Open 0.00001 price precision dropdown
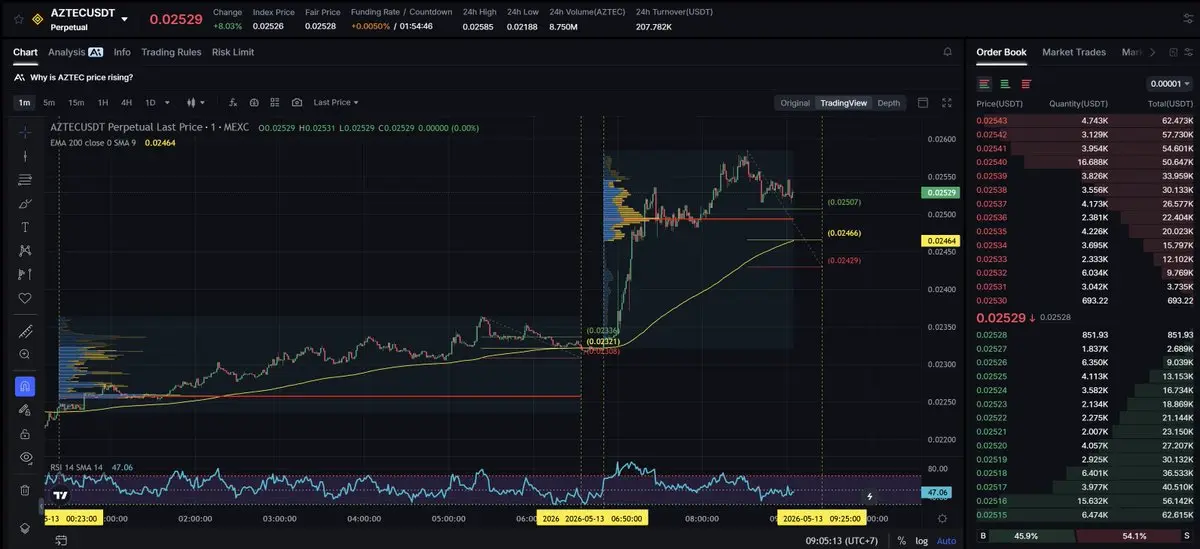The image size is (1200, 549). (x=1169, y=84)
